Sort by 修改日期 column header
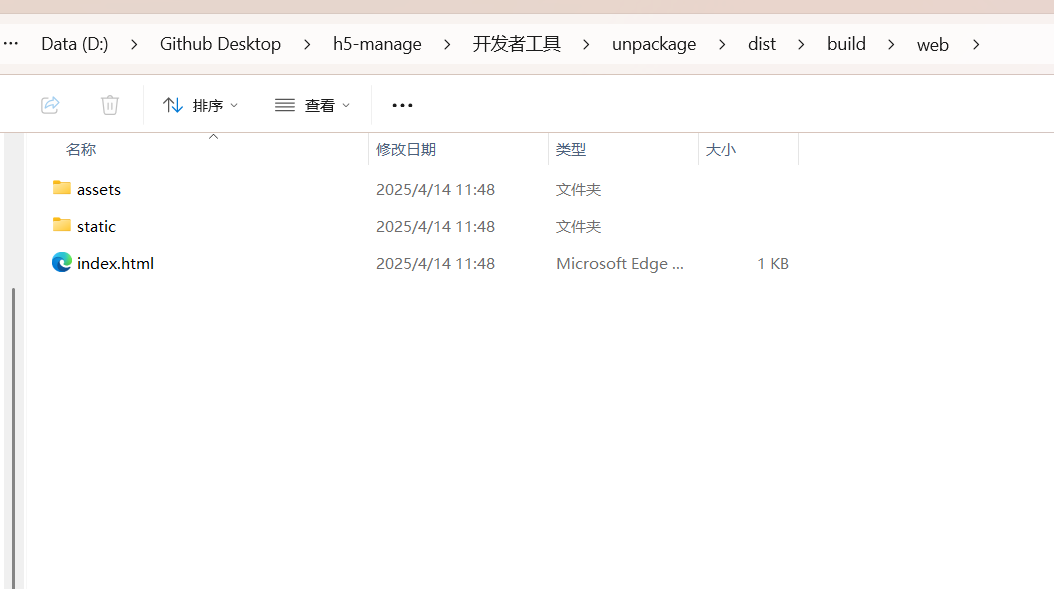The height and width of the screenshot is (589, 1054). [406, 149]
